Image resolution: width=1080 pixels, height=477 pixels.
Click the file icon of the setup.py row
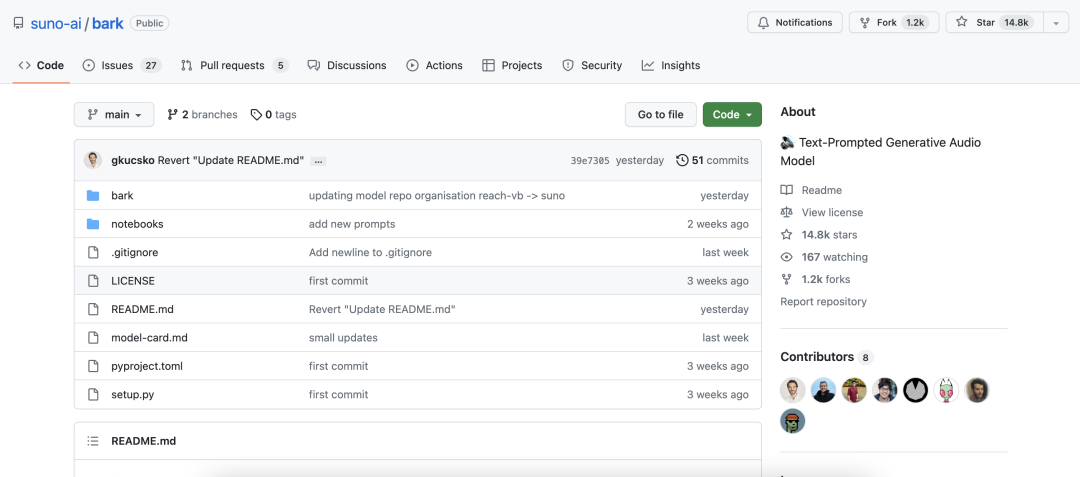pos(93,394)
